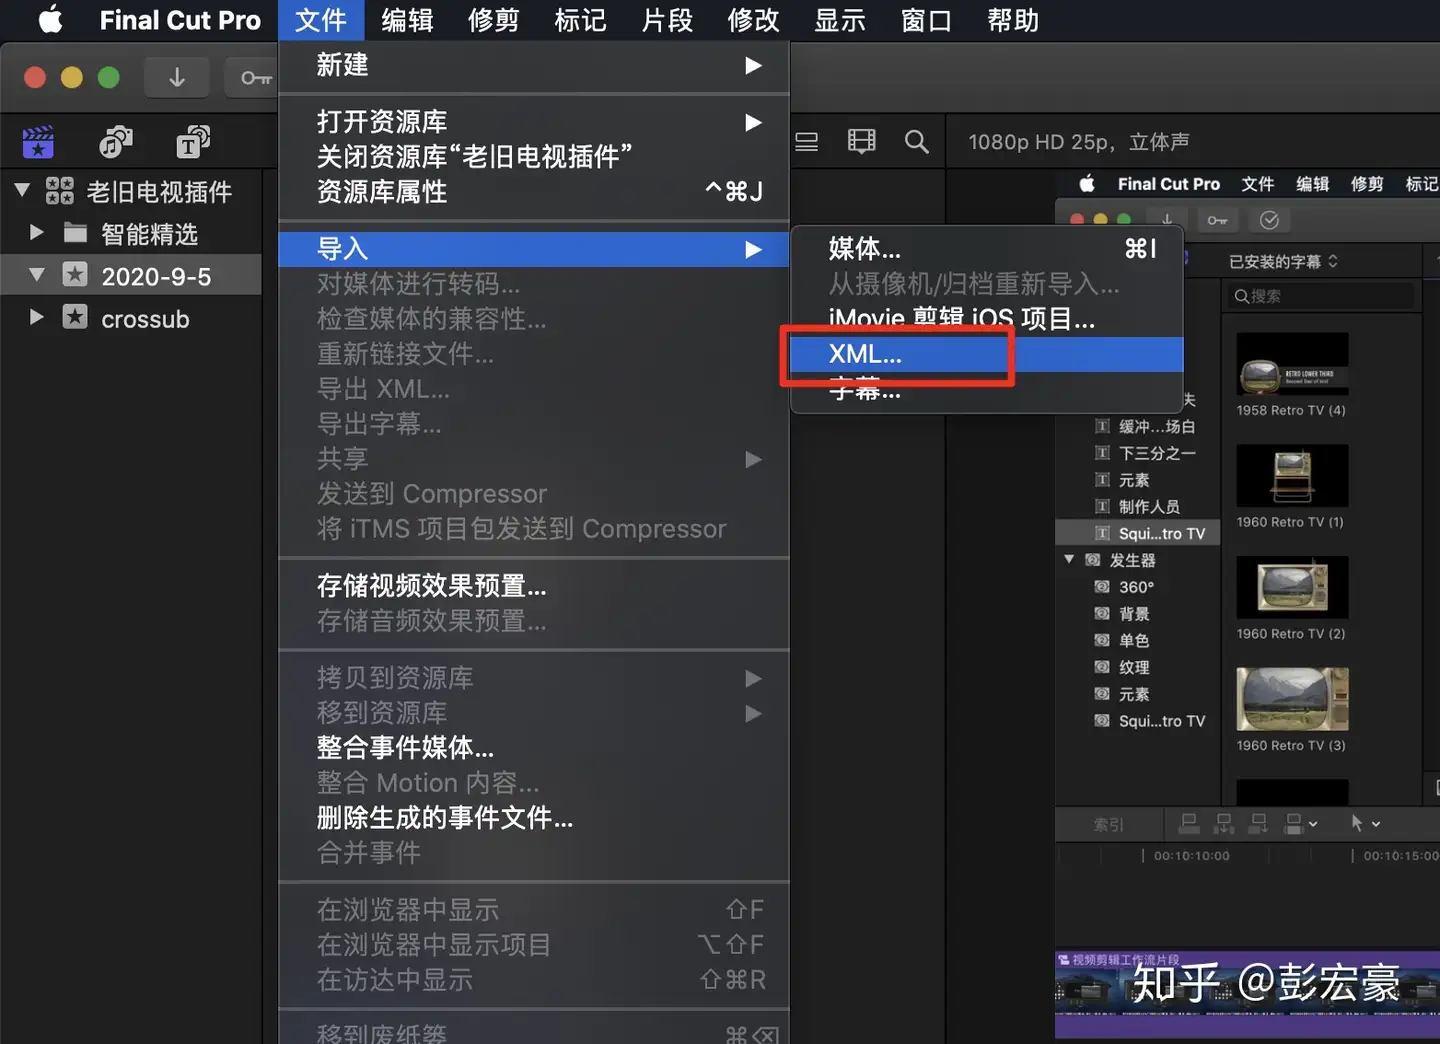Open the 修剪 menu
The width and height of the screenshot is (1440, 1044).
coord(494,20)
